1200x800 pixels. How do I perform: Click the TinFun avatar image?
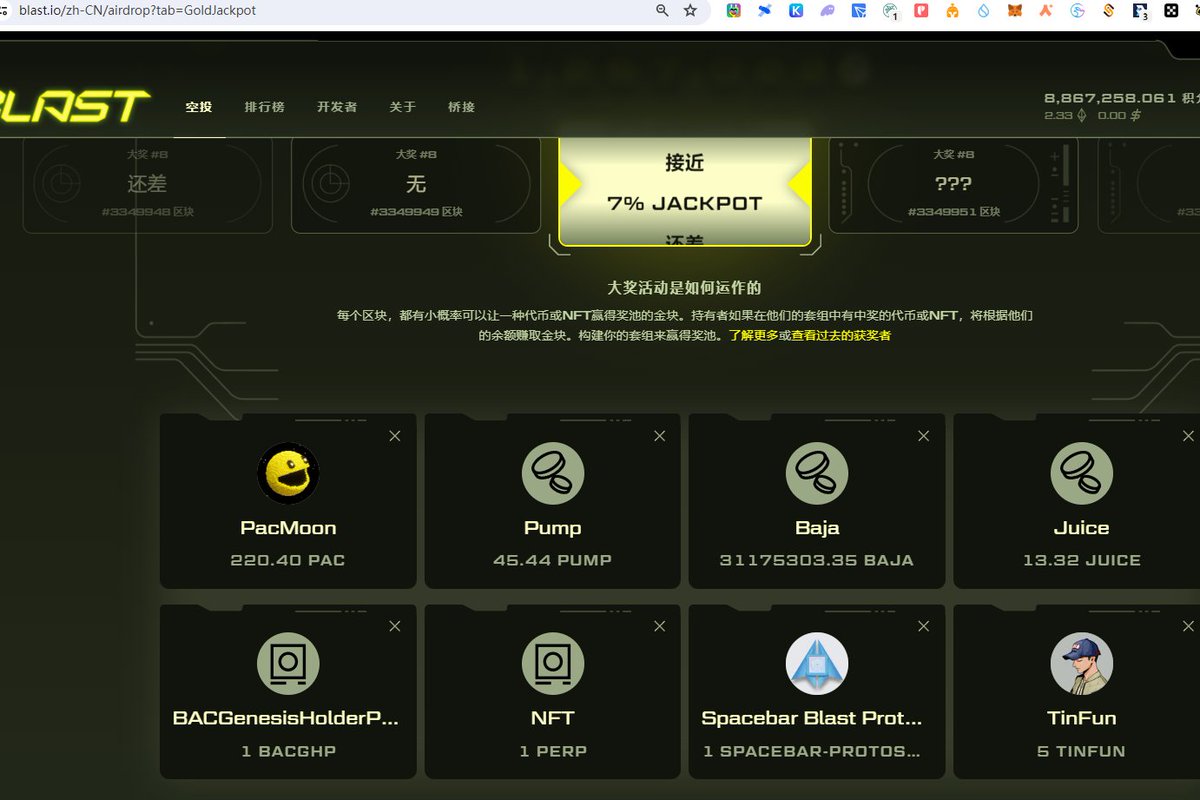1081,663
